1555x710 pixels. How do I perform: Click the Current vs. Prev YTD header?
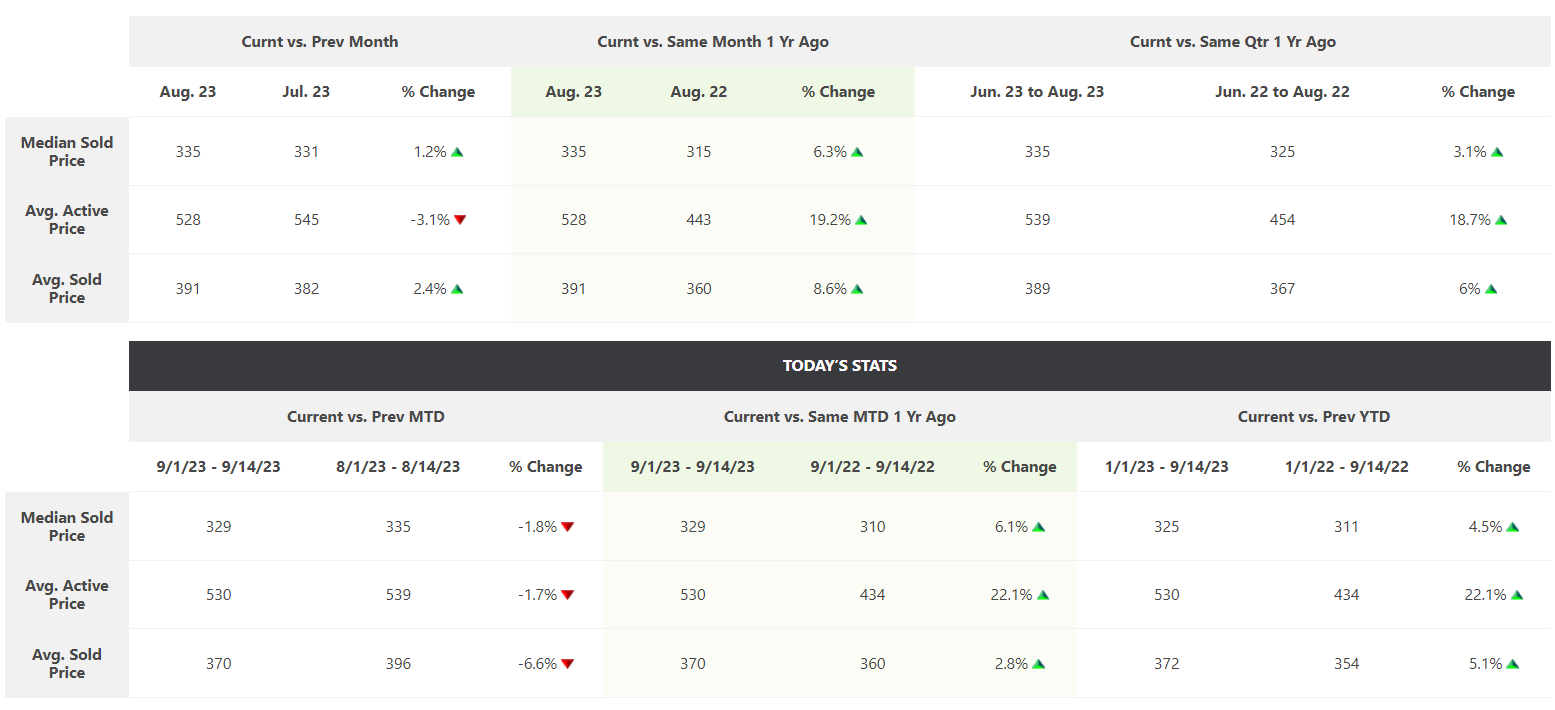coord(1314,417)
